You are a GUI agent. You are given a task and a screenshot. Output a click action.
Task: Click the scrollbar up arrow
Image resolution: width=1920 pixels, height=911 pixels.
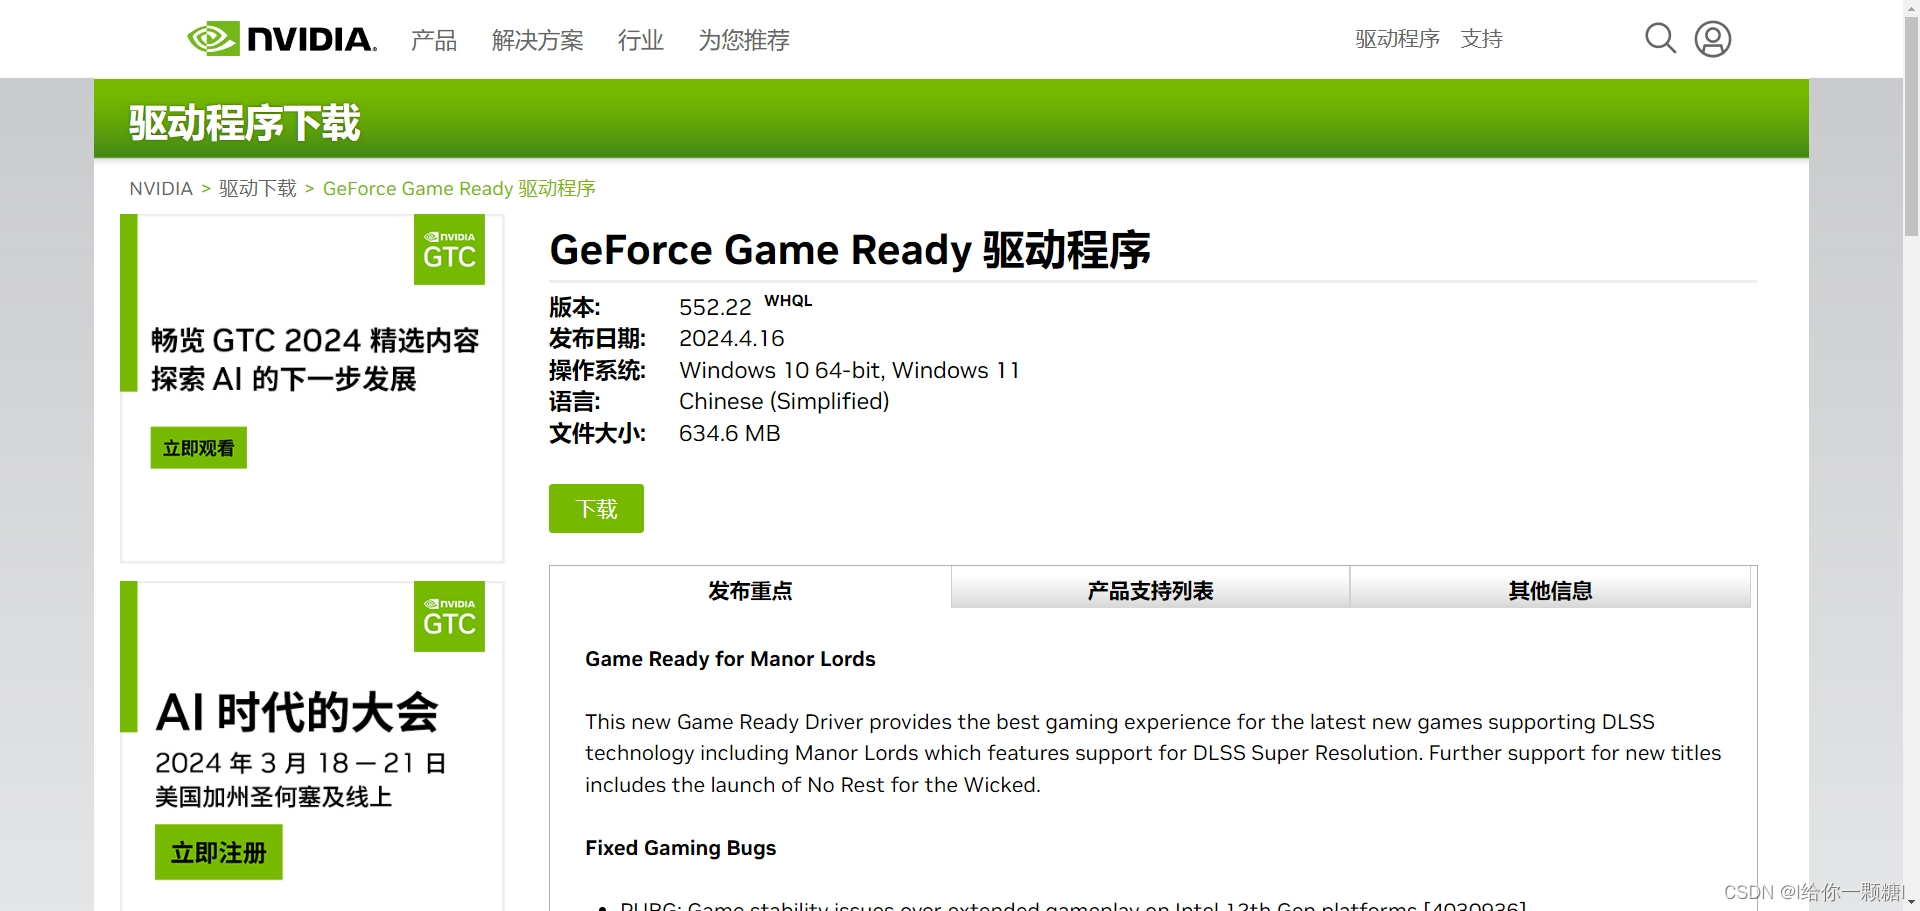[x=1911, y=7]
